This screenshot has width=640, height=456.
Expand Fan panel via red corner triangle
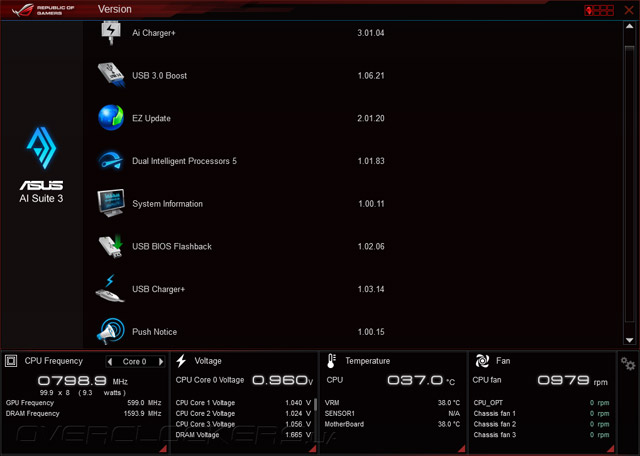coord(611,449)
